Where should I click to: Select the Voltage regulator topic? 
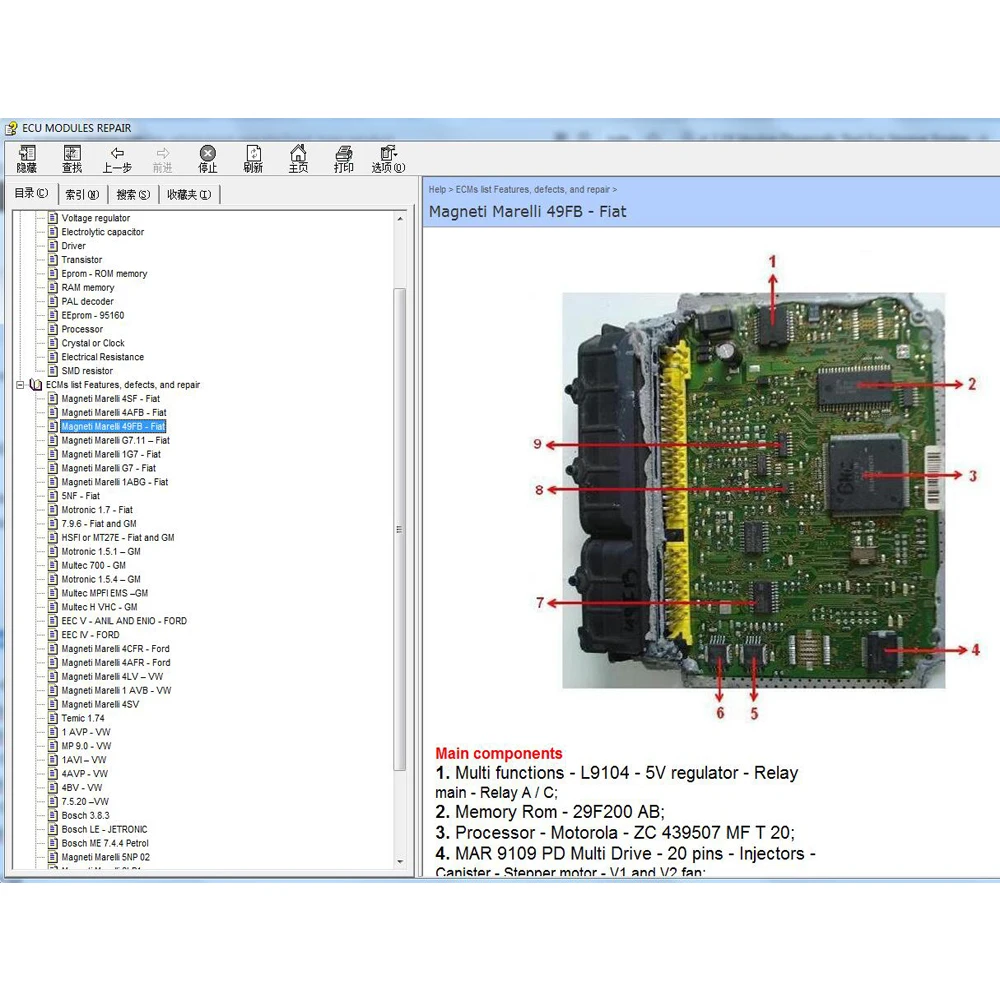(95, 218)
